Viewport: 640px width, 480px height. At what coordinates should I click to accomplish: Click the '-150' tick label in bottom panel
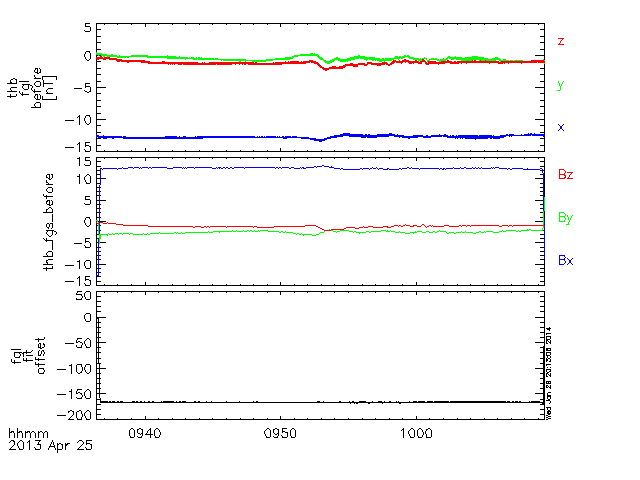[74, 394]
